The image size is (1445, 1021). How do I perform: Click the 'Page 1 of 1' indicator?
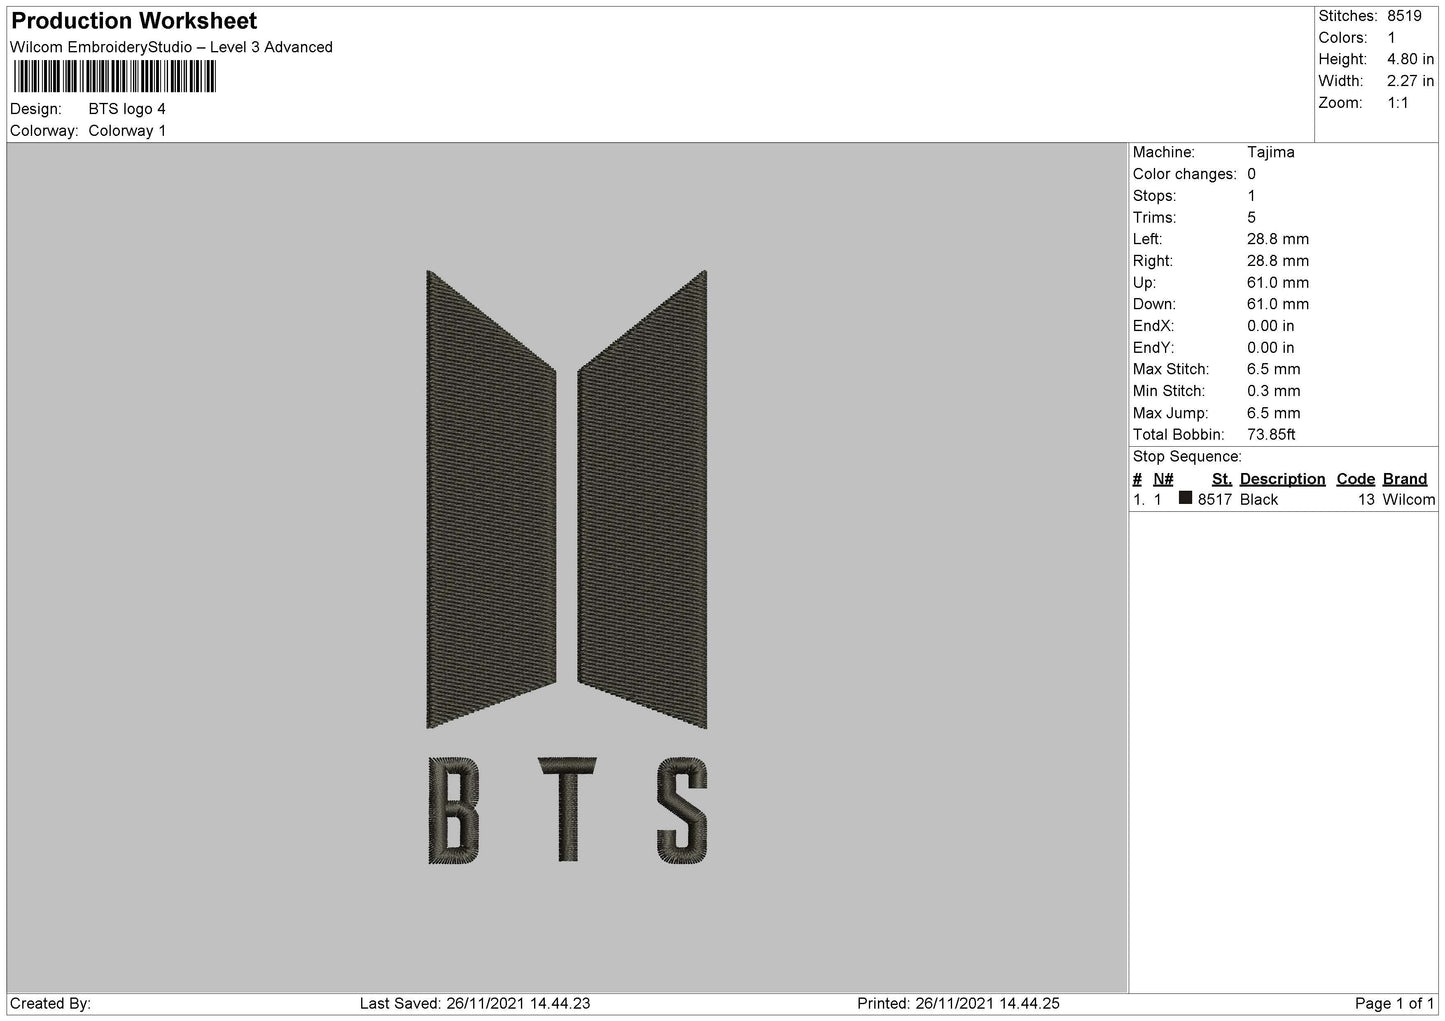point(1395,1003)
